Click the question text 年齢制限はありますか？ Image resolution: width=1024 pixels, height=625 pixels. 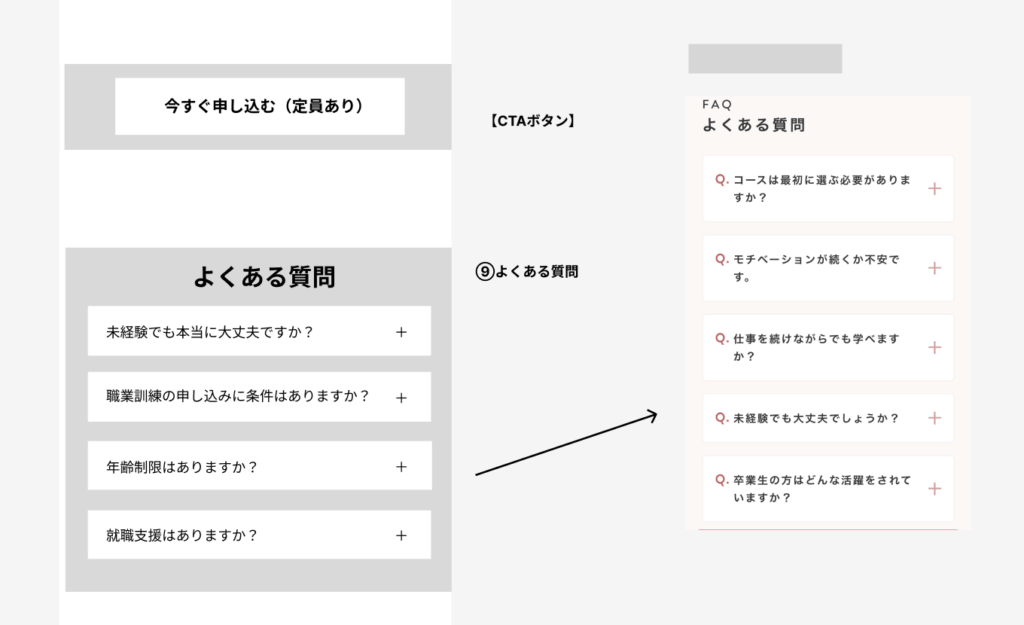click(x=182, y=466)
